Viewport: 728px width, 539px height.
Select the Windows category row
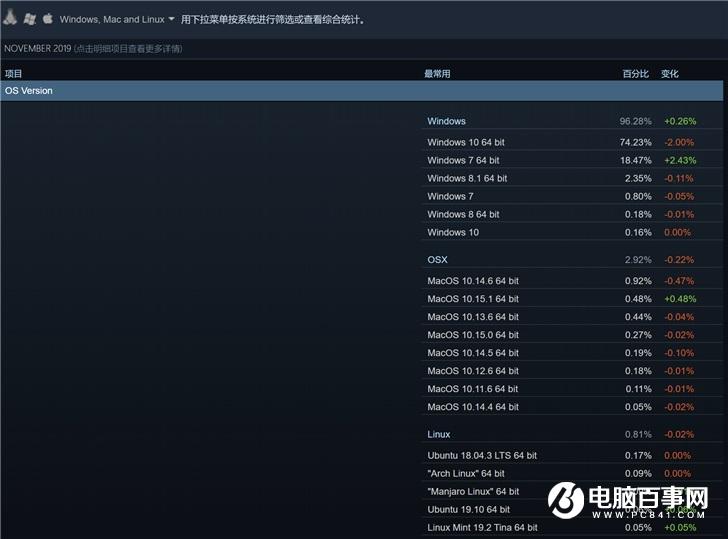pos(572,121)
